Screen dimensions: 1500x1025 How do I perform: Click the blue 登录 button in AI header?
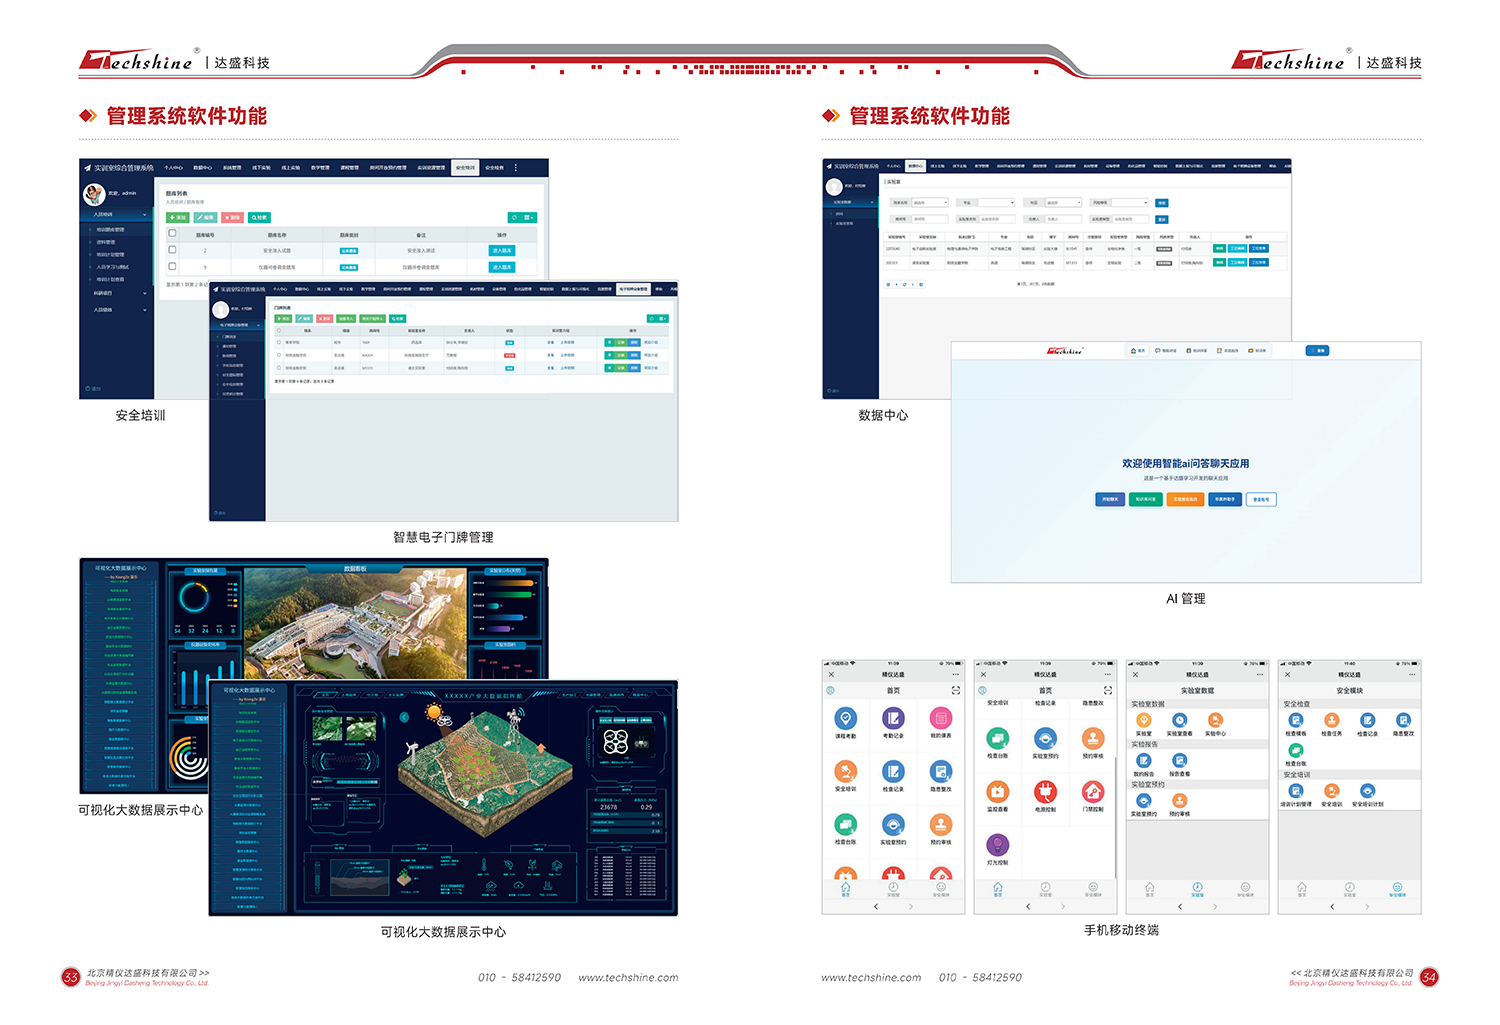tap(1318, 351)
